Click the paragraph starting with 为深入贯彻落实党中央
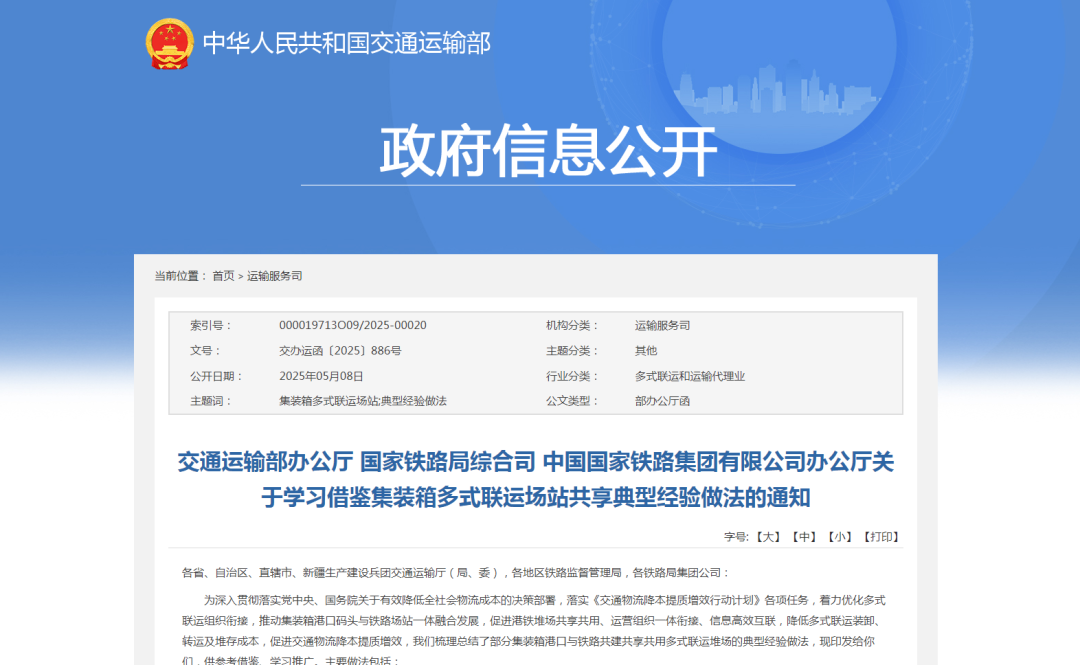The height and width of the screenshot is (665, 1080). (534, 631)
